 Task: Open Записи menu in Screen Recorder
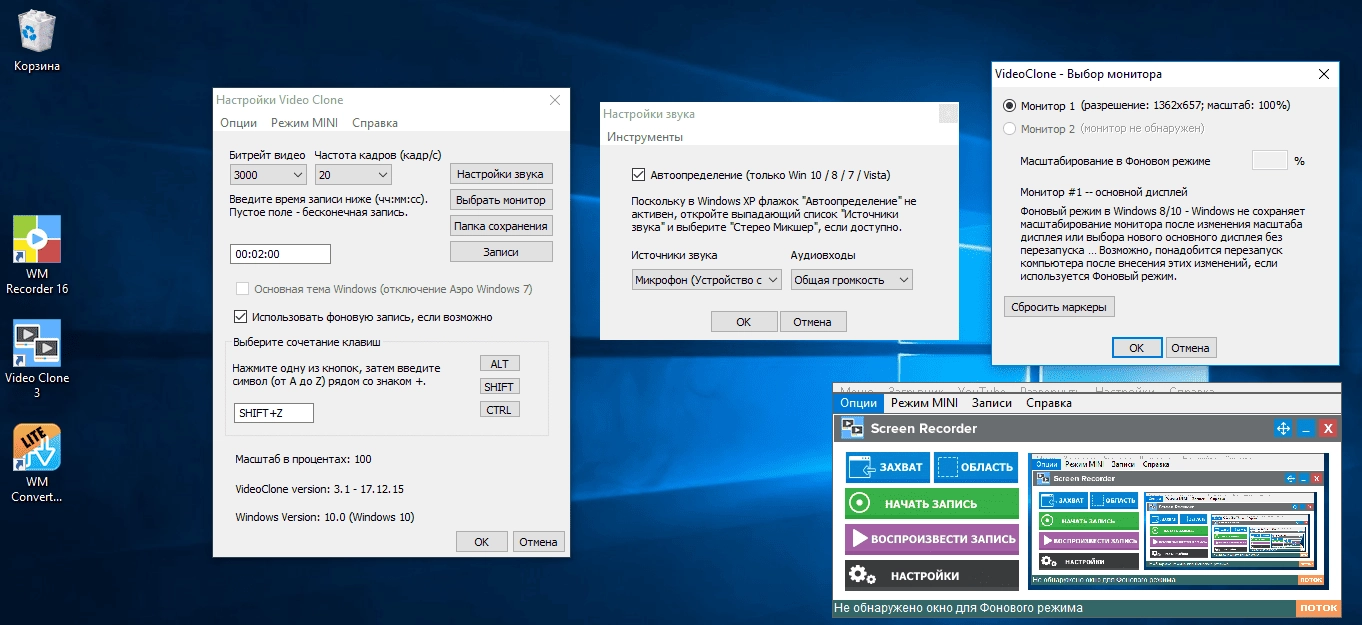coord(992,403)
